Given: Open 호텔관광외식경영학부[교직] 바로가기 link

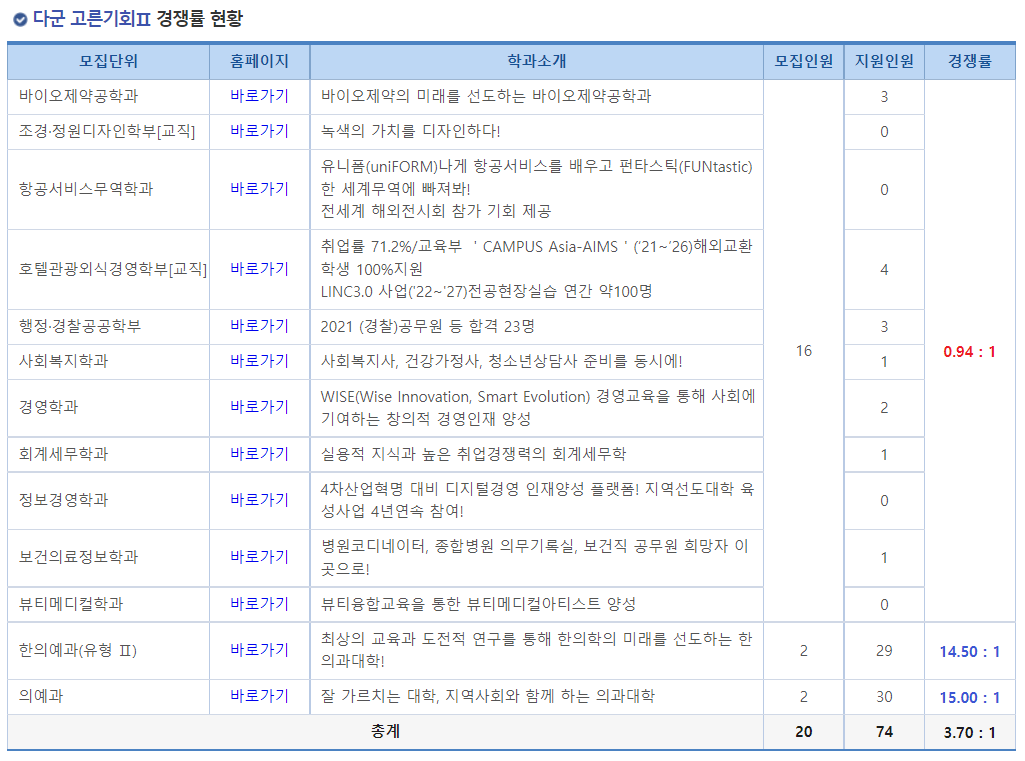Looking at the screenshot, I should pyautogui.click(x=258, y=268).
